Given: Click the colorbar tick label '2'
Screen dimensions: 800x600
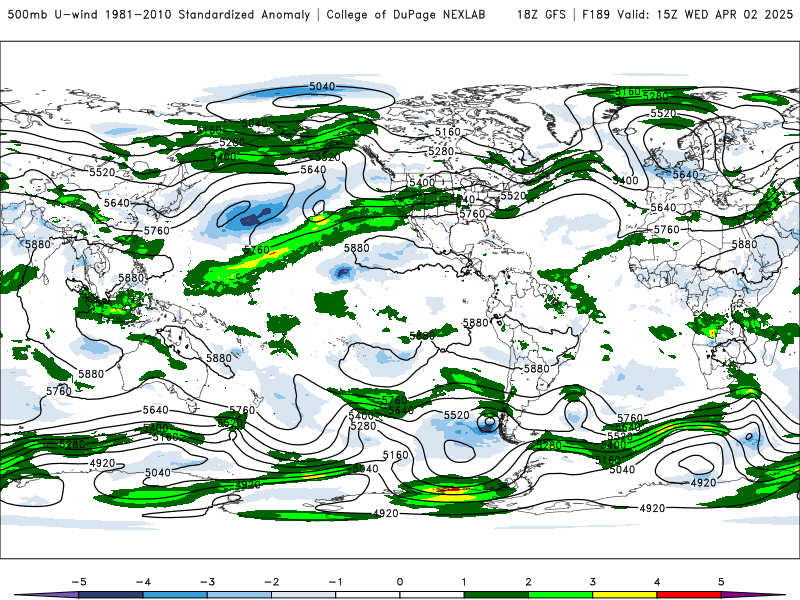Looking at the screenshot, I should coord(528,582).
